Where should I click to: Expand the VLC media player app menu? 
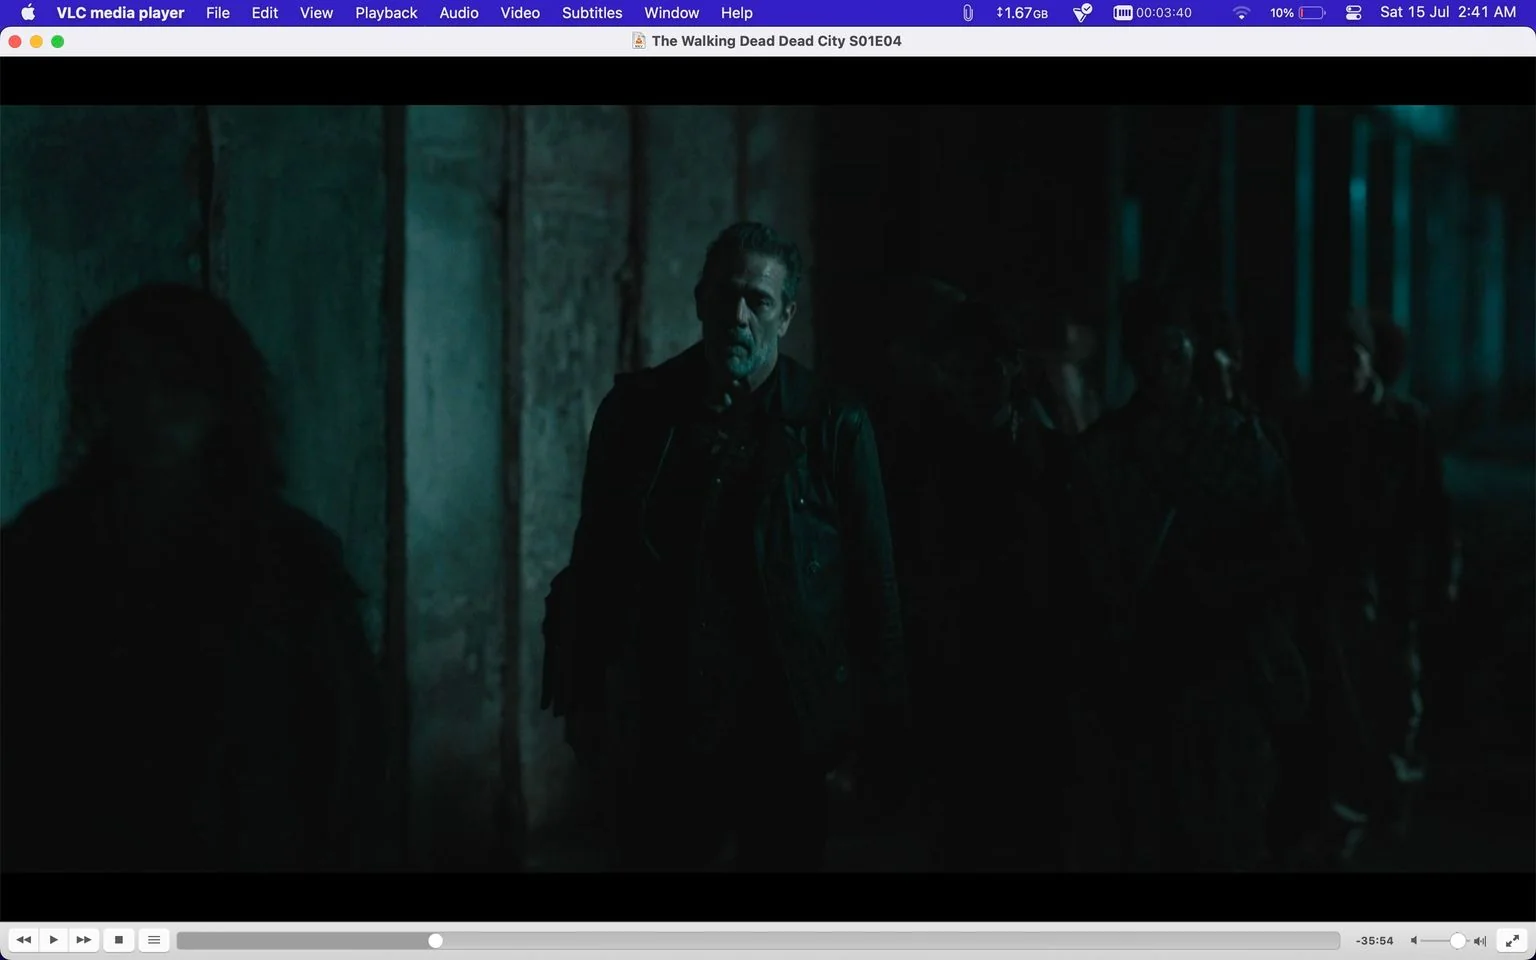(x=120, y=13)
